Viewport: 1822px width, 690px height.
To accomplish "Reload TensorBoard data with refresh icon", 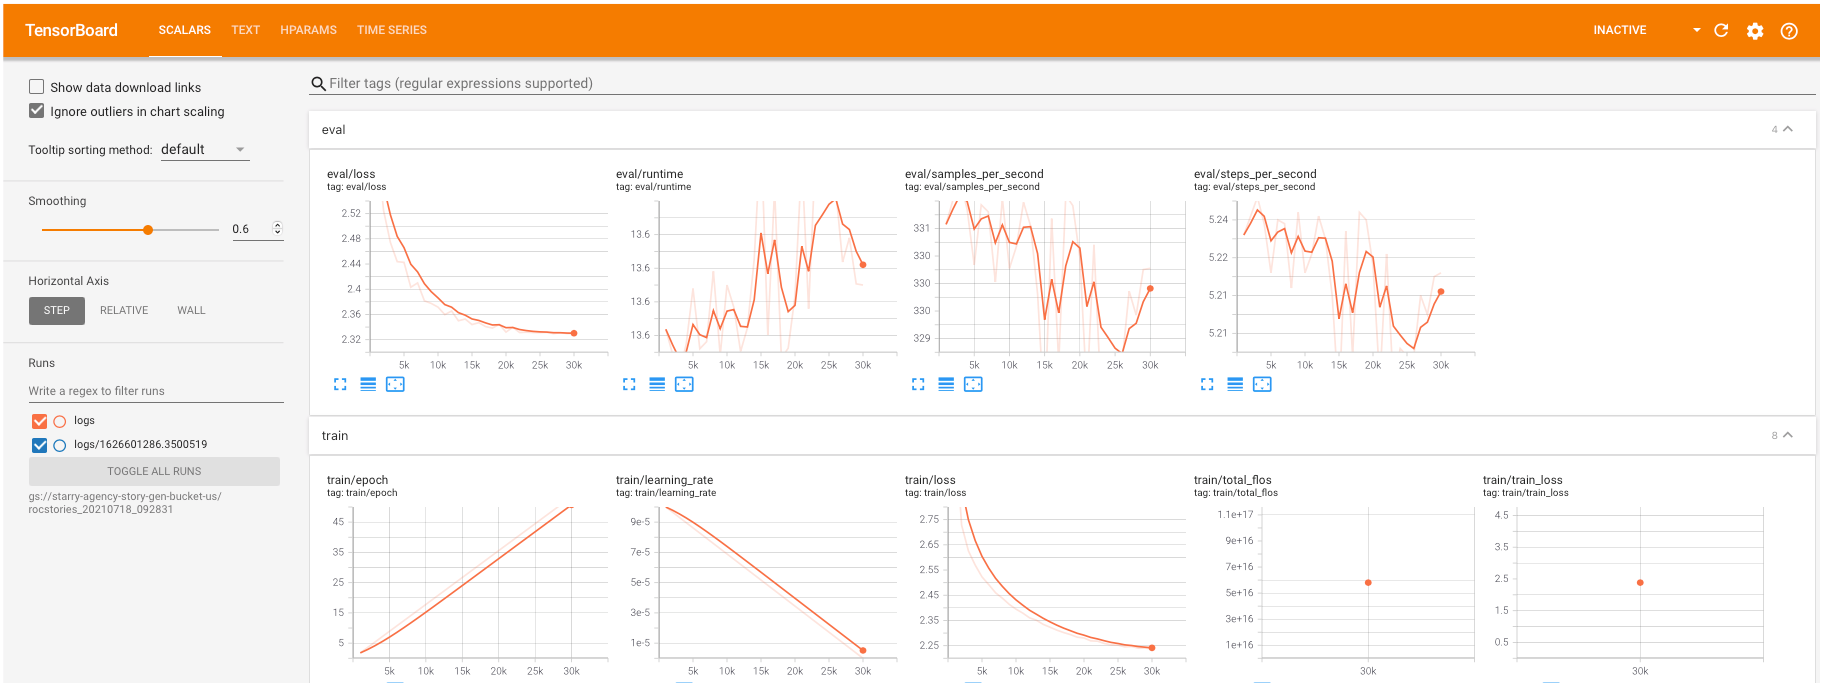I will pos(1721,30).
